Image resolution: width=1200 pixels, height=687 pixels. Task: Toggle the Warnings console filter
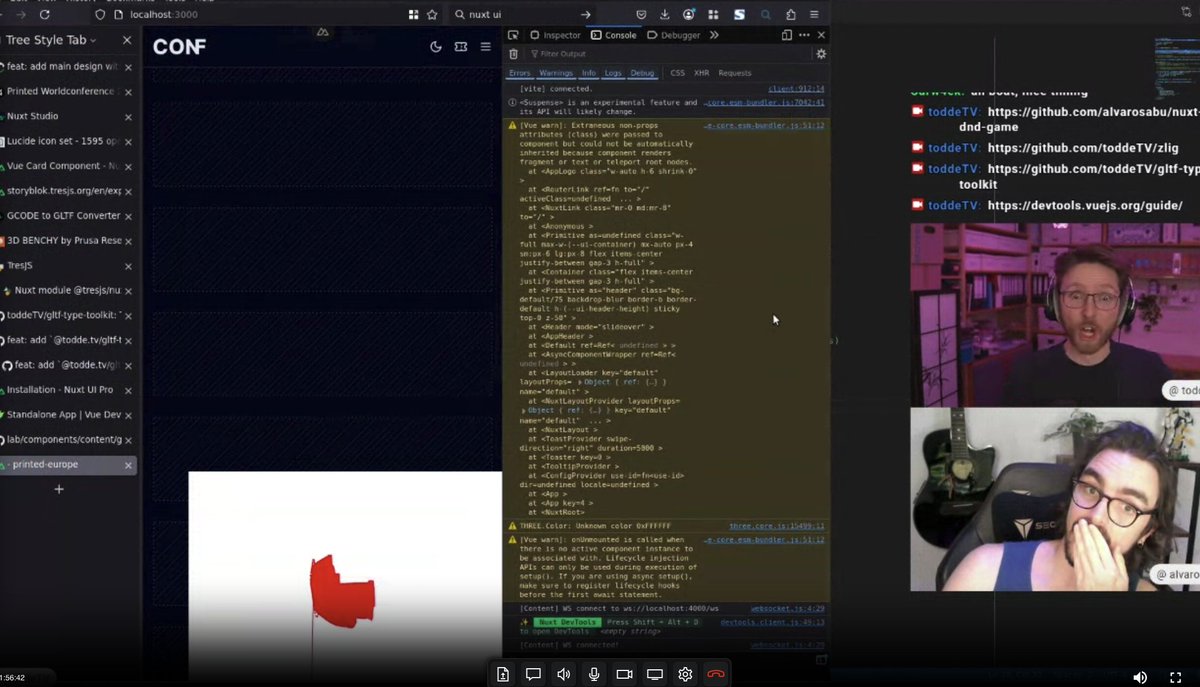pos(556,73)
